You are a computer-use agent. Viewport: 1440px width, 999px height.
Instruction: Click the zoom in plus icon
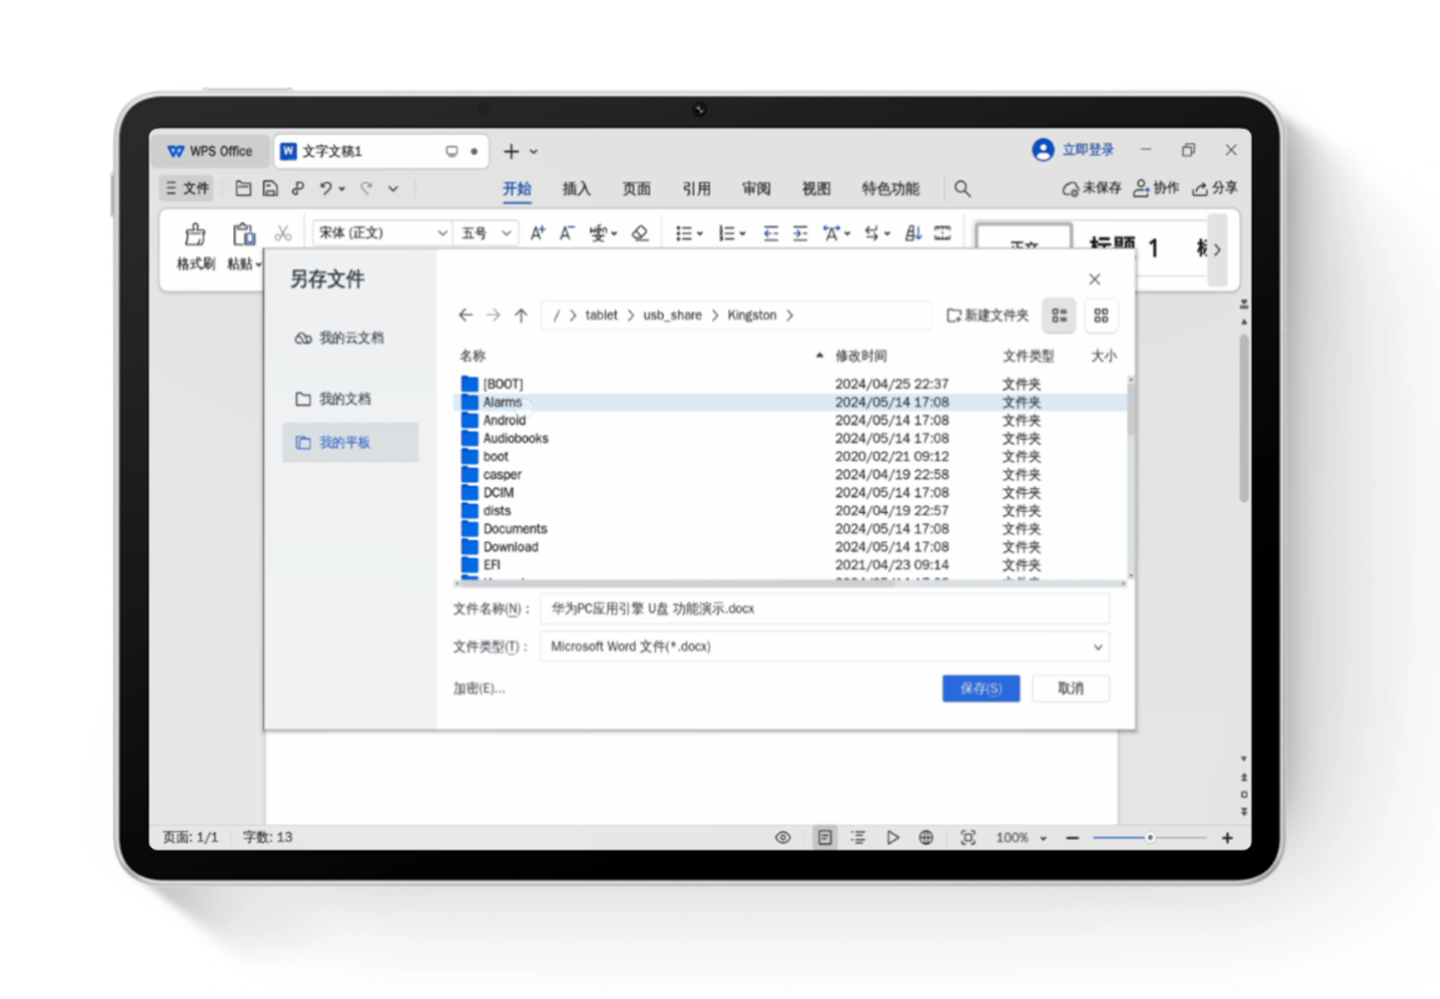[x=1227, y=838]
